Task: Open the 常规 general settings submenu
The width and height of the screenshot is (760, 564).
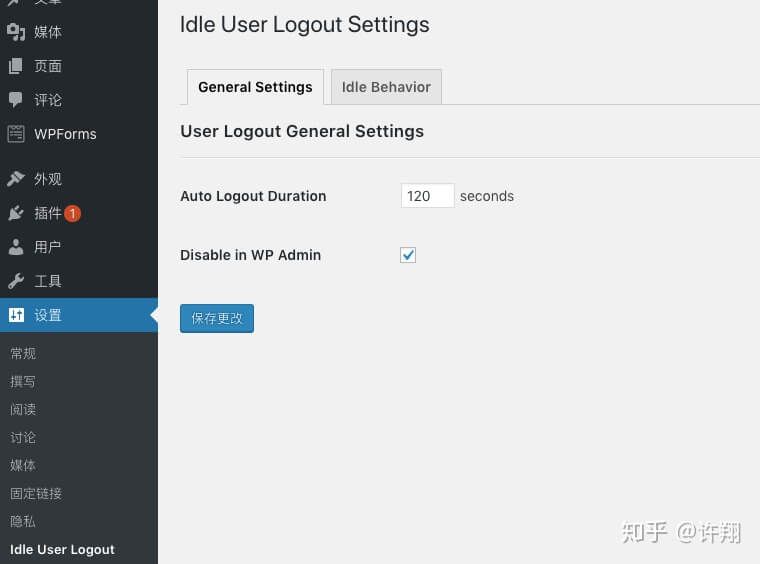Action: [x=23, y=353]
